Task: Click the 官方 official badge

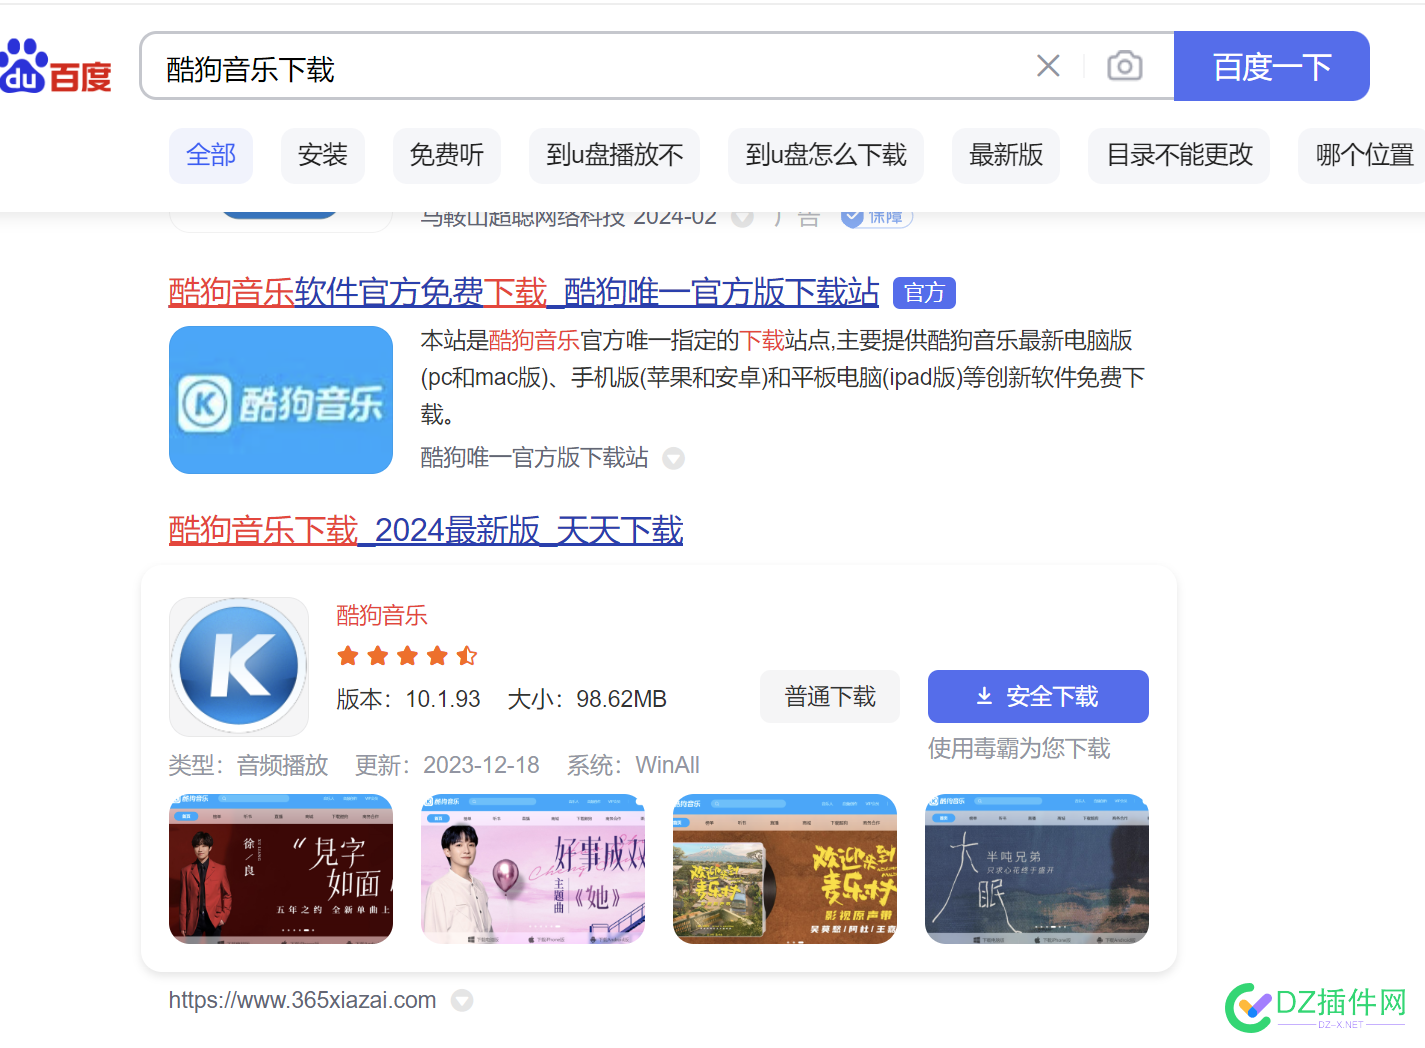Action: 923,292
